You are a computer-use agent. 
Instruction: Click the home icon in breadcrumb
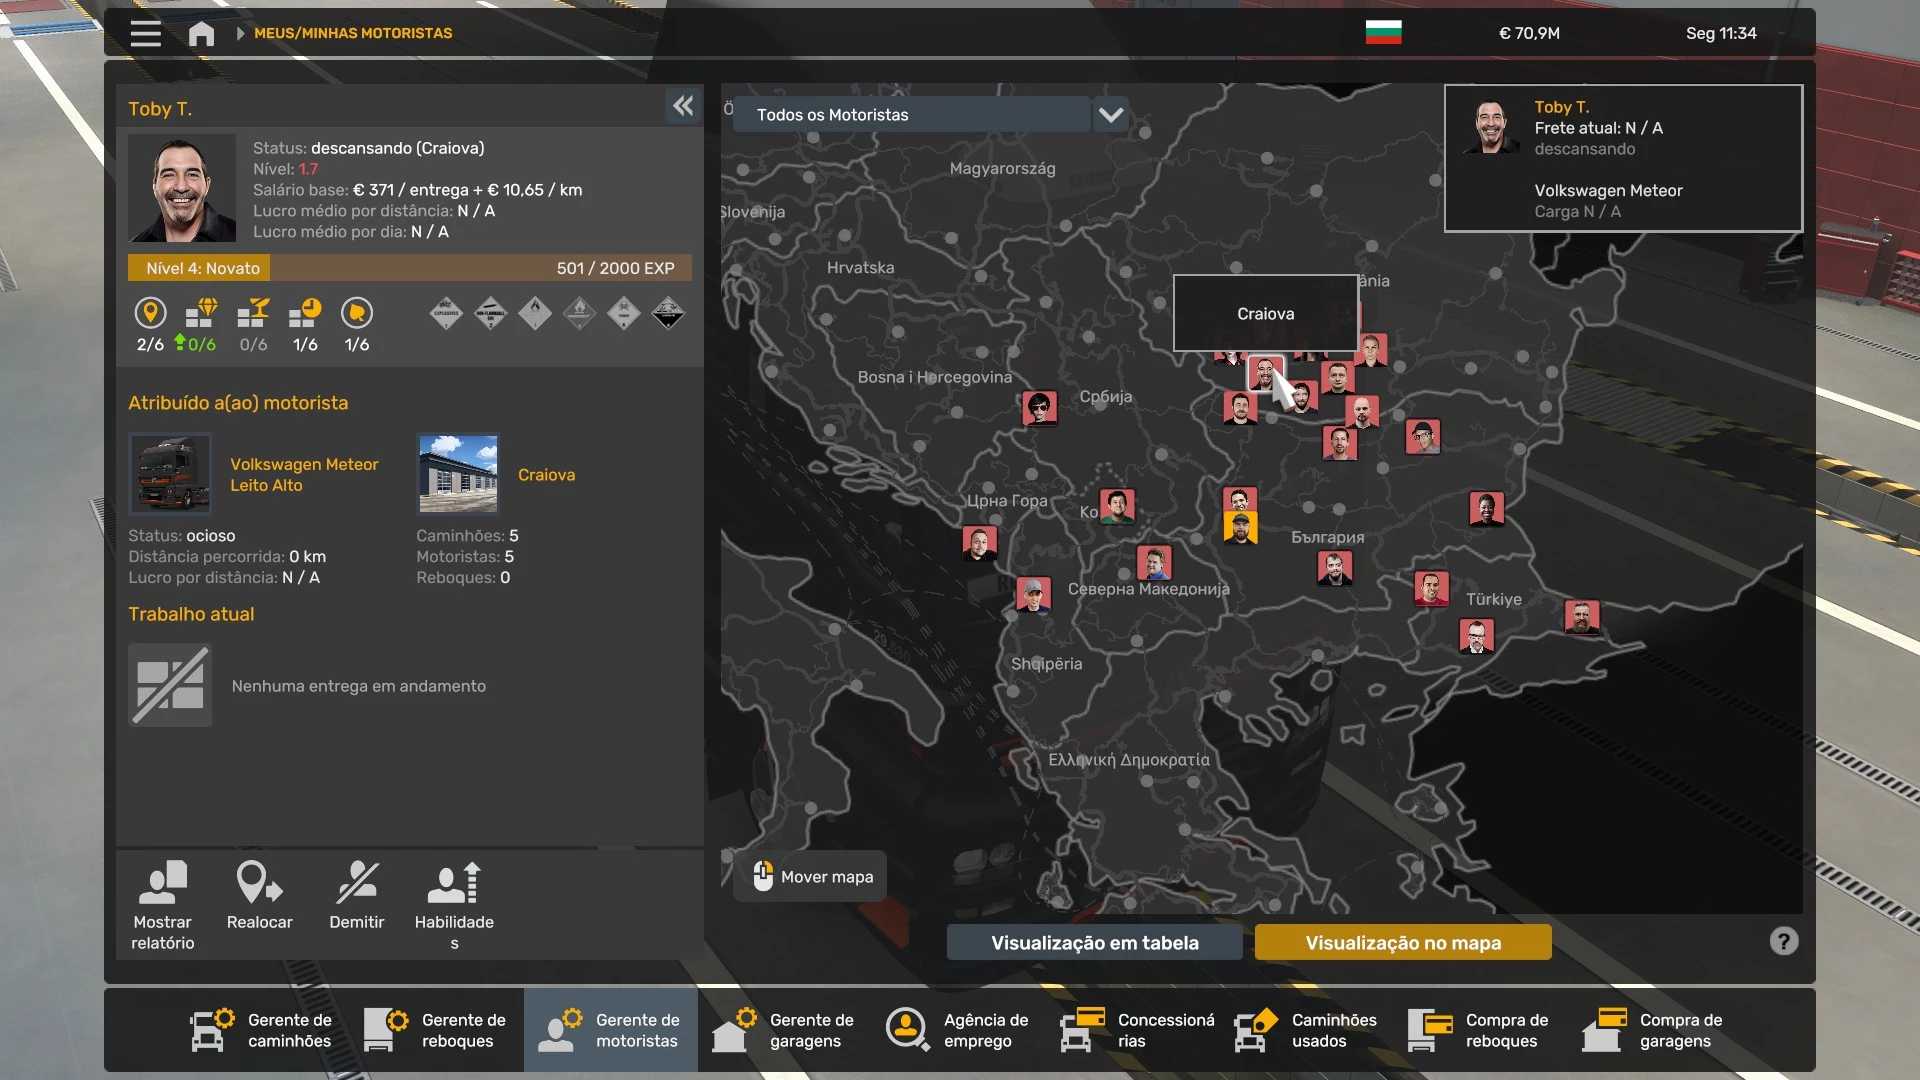point(201,34)
